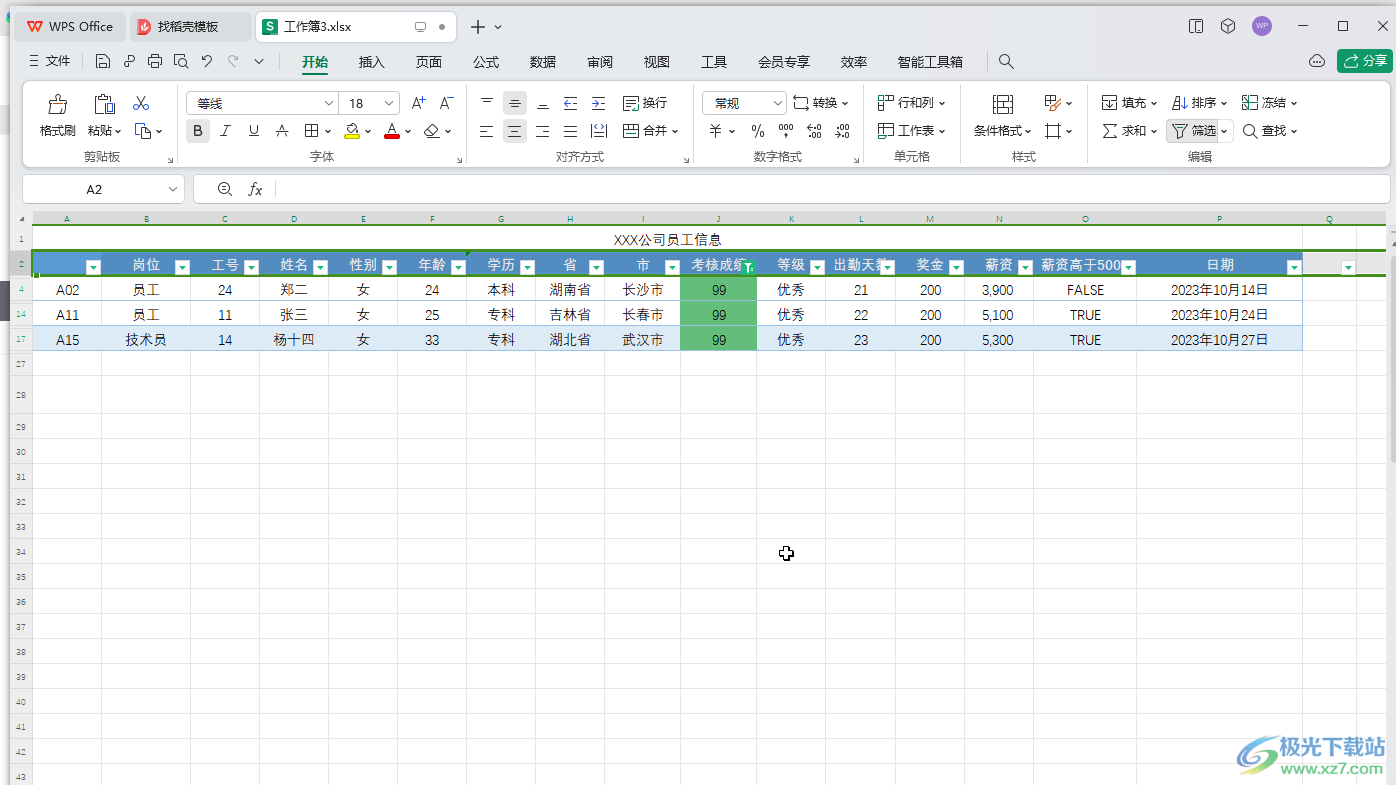Viewport: 1396px width, 785px height.
Task: Open the font name dropdown 等线
Action: (329, 103)
